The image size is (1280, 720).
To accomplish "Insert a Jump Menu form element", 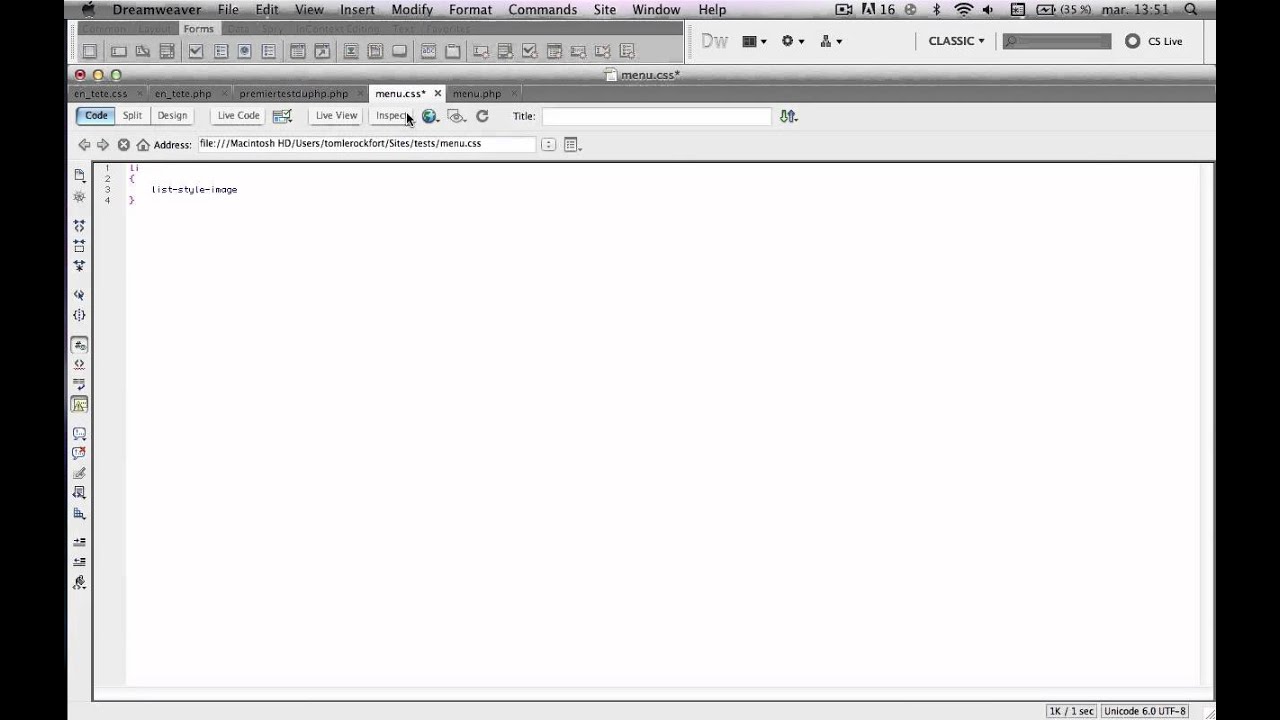I will [322, 51].
